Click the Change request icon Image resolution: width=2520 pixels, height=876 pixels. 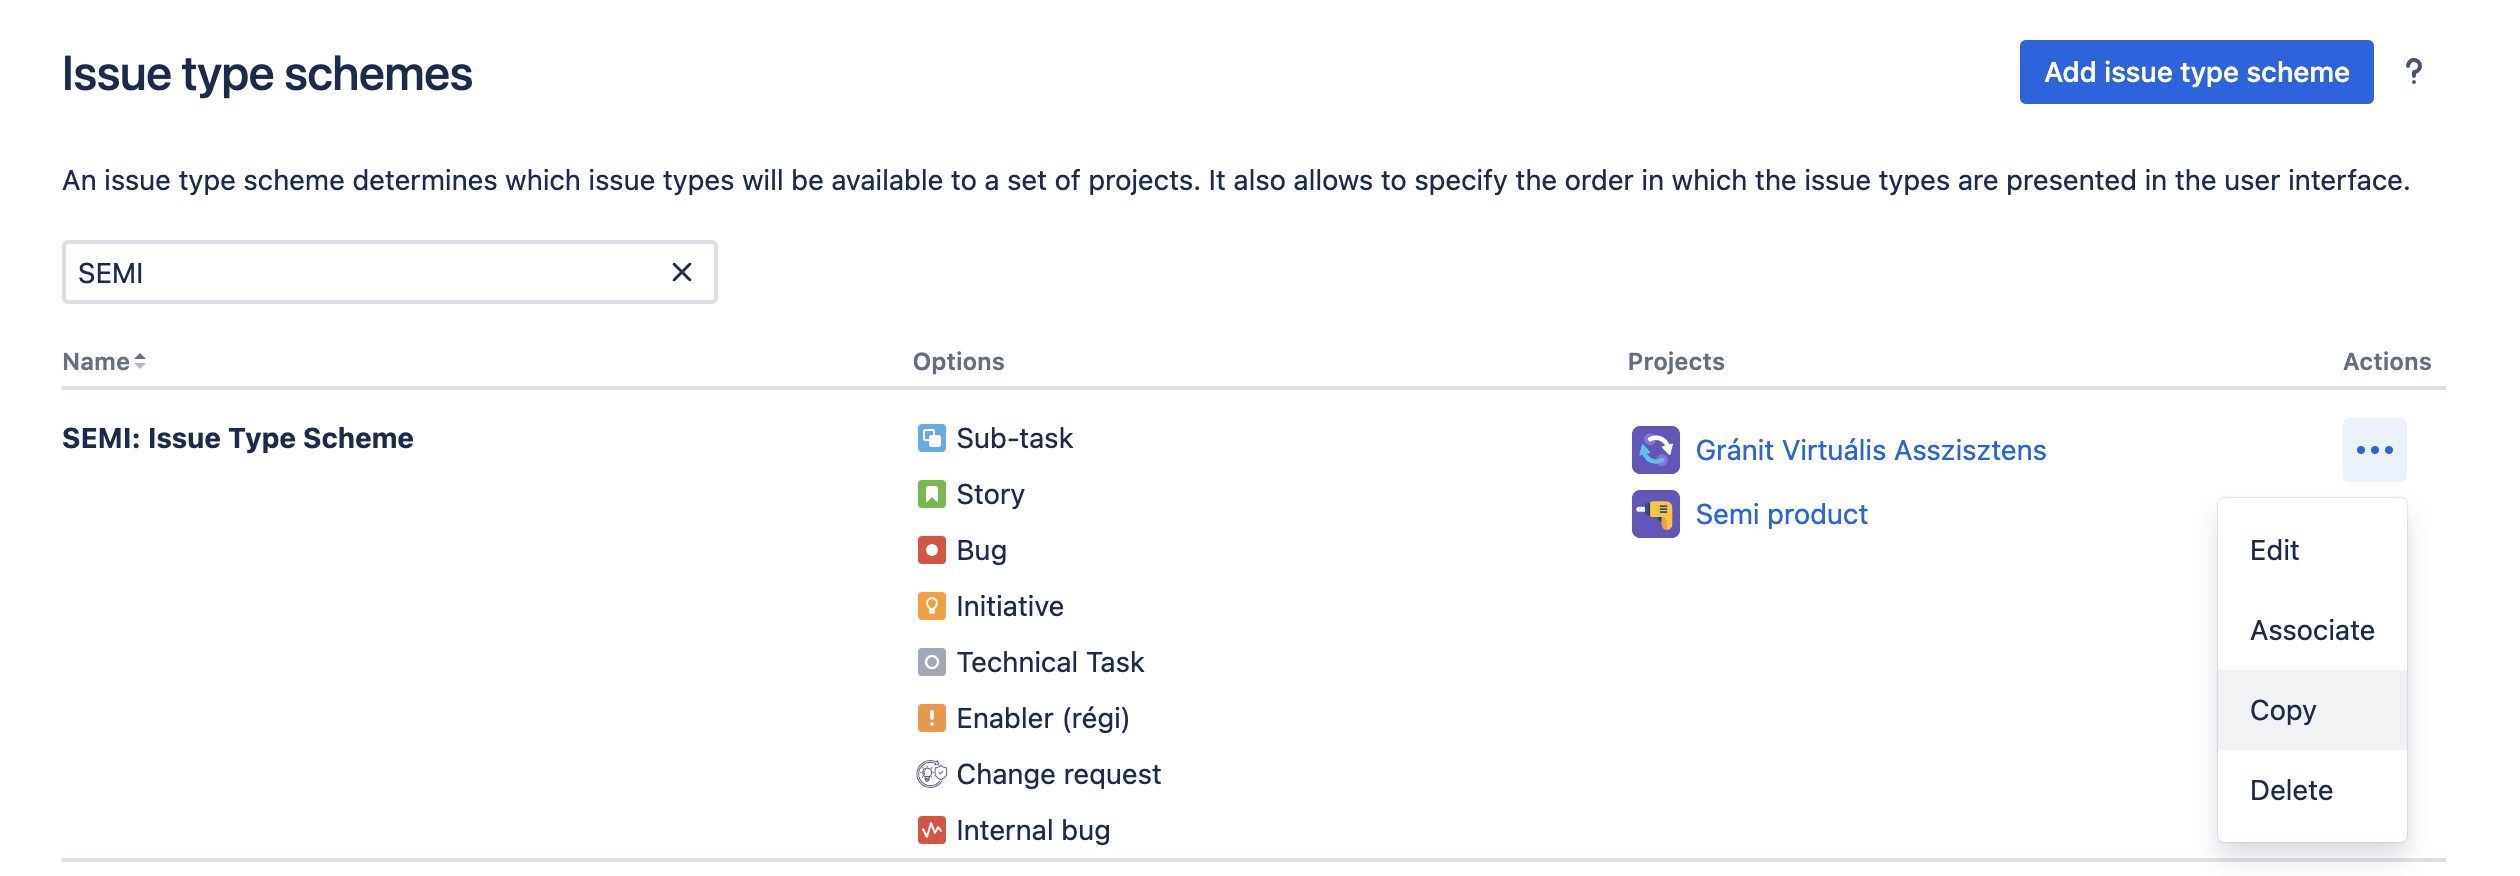[x=931, y=774]
